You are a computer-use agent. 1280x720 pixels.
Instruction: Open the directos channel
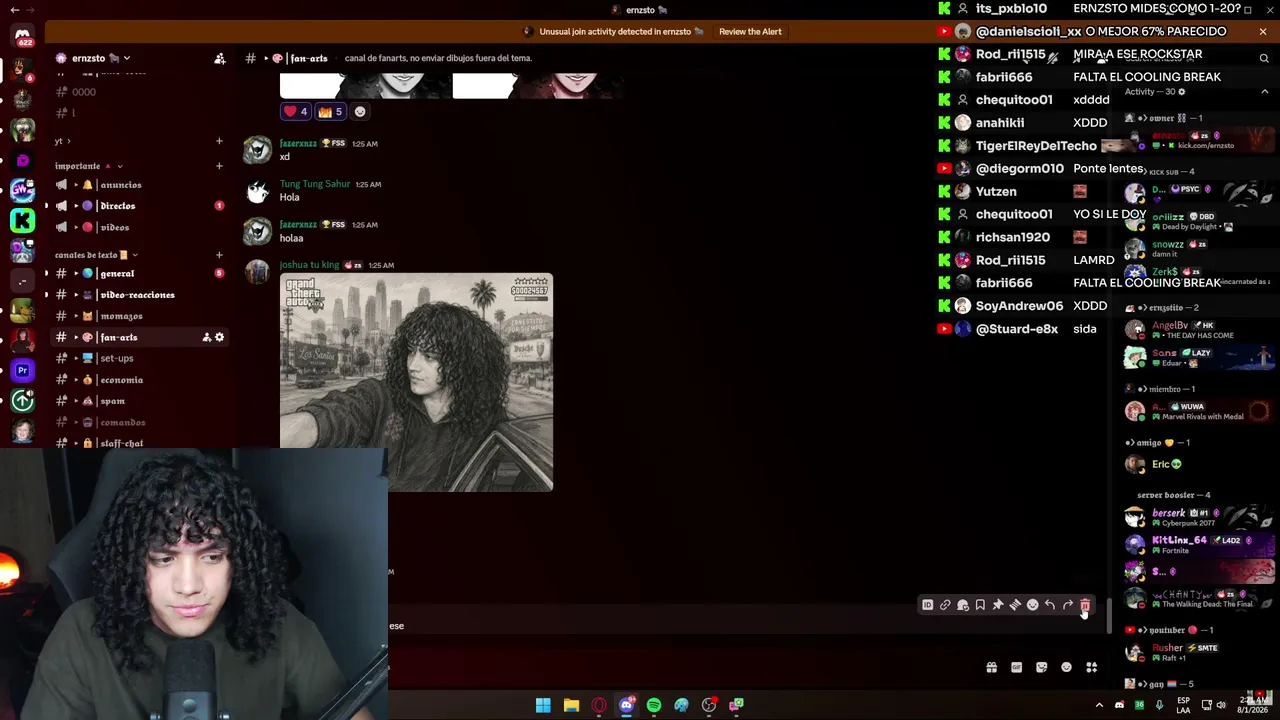pos(139,206)
